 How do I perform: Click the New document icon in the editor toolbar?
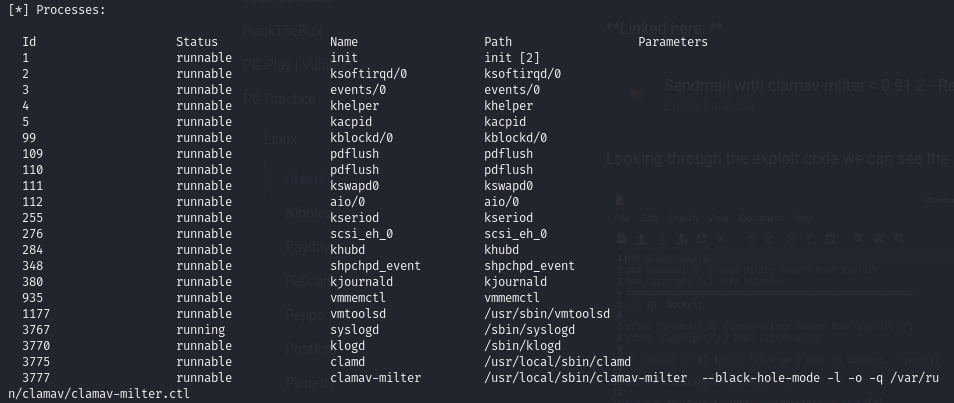[x=621, y=239]
